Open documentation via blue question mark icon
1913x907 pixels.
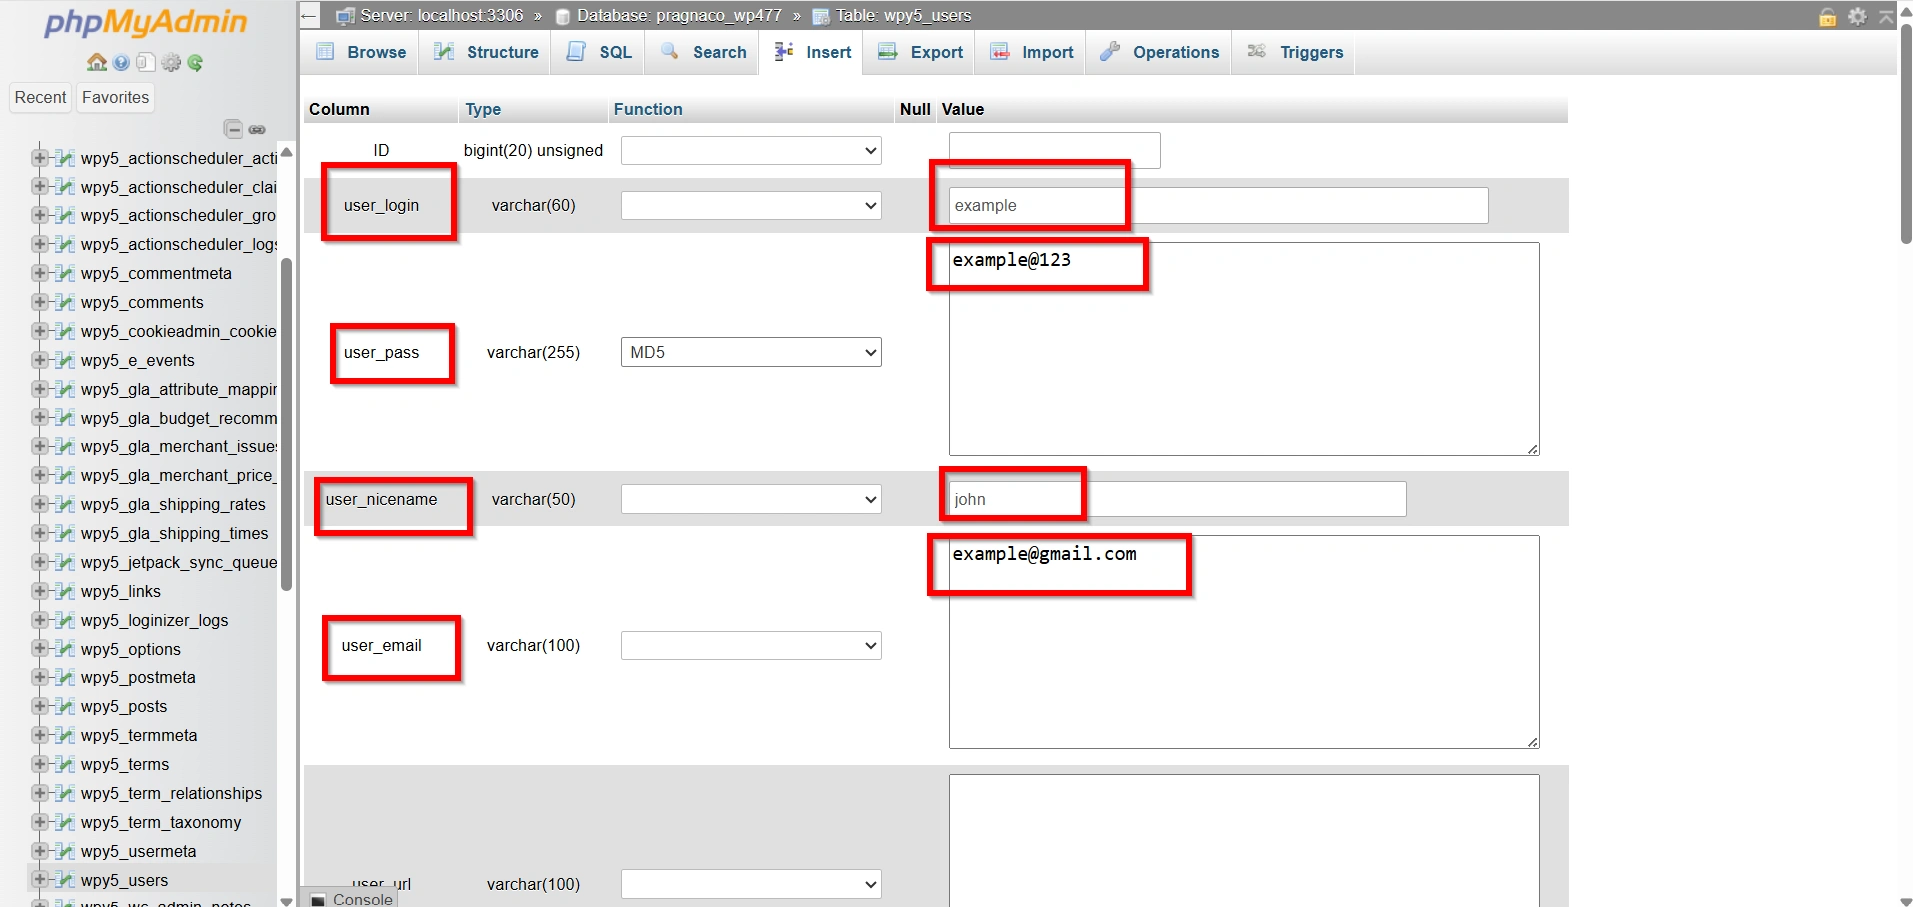coord(121,62)
